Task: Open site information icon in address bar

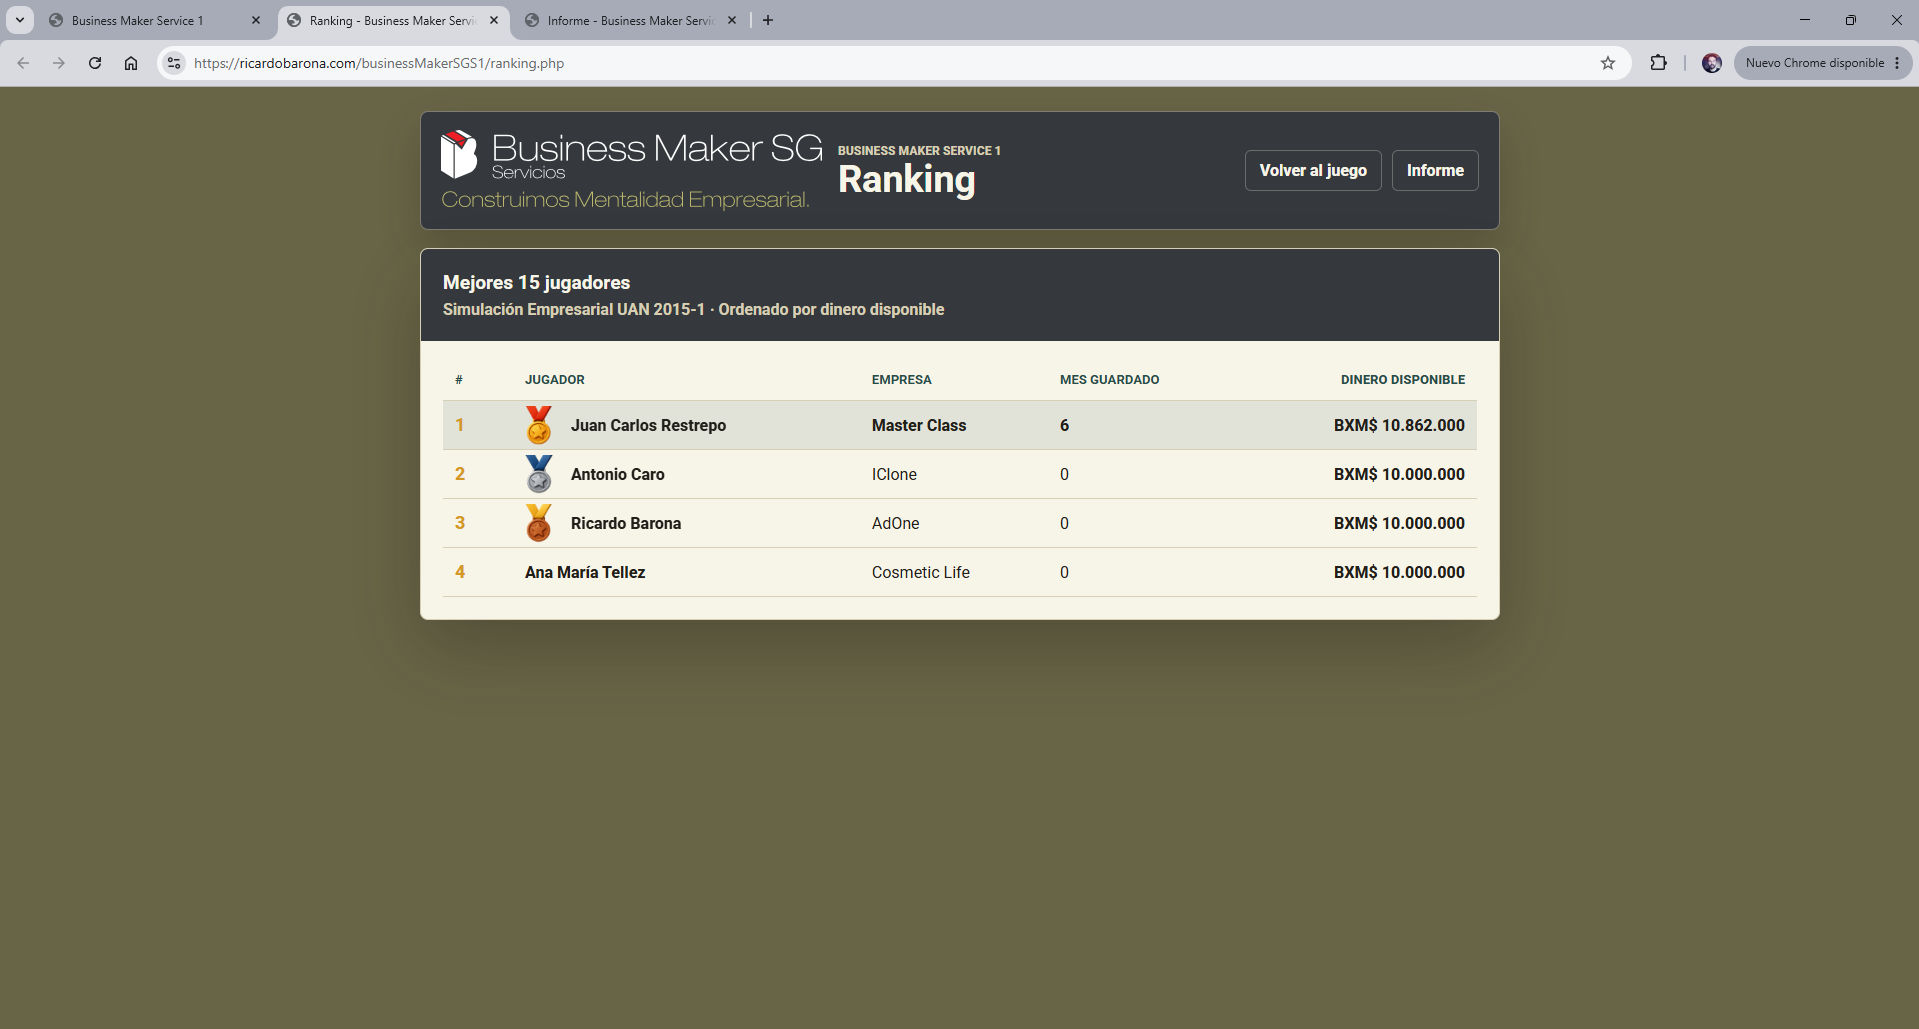Action: pyautogui.click(x=174, y=63)
